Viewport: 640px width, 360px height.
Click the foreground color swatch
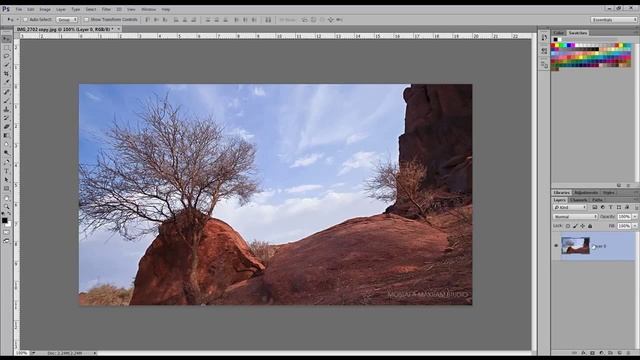(x=4, y=220)
